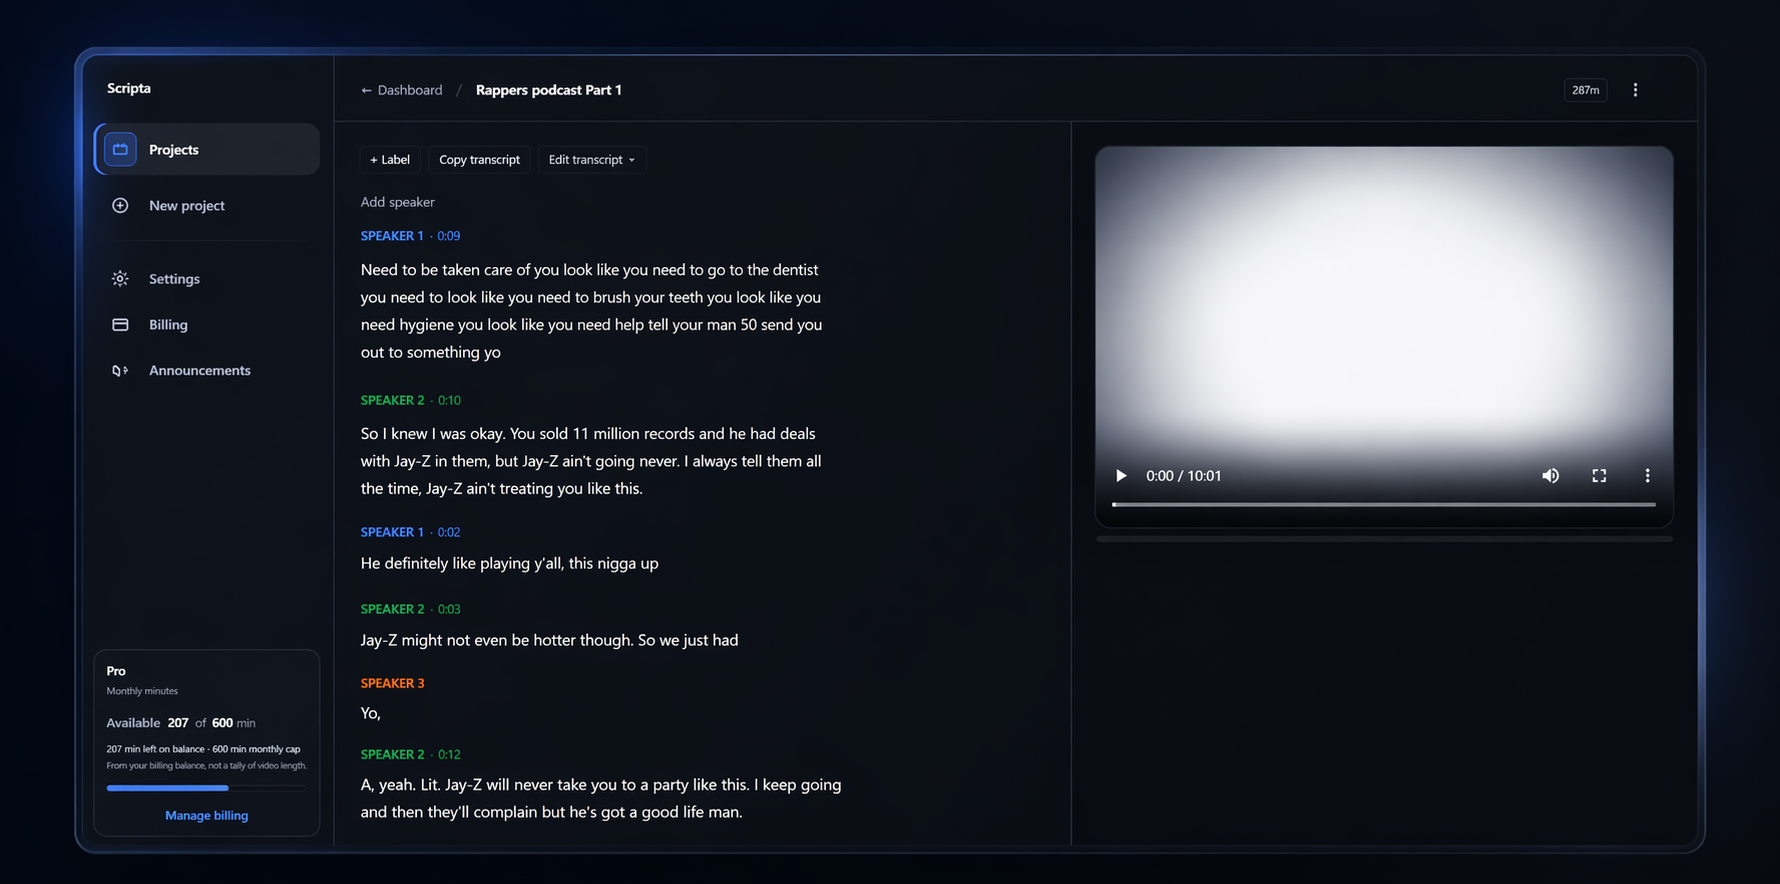Enter fullscreen video mode
Viewport: 1780px width, 884px height.
coord(1599,476)
